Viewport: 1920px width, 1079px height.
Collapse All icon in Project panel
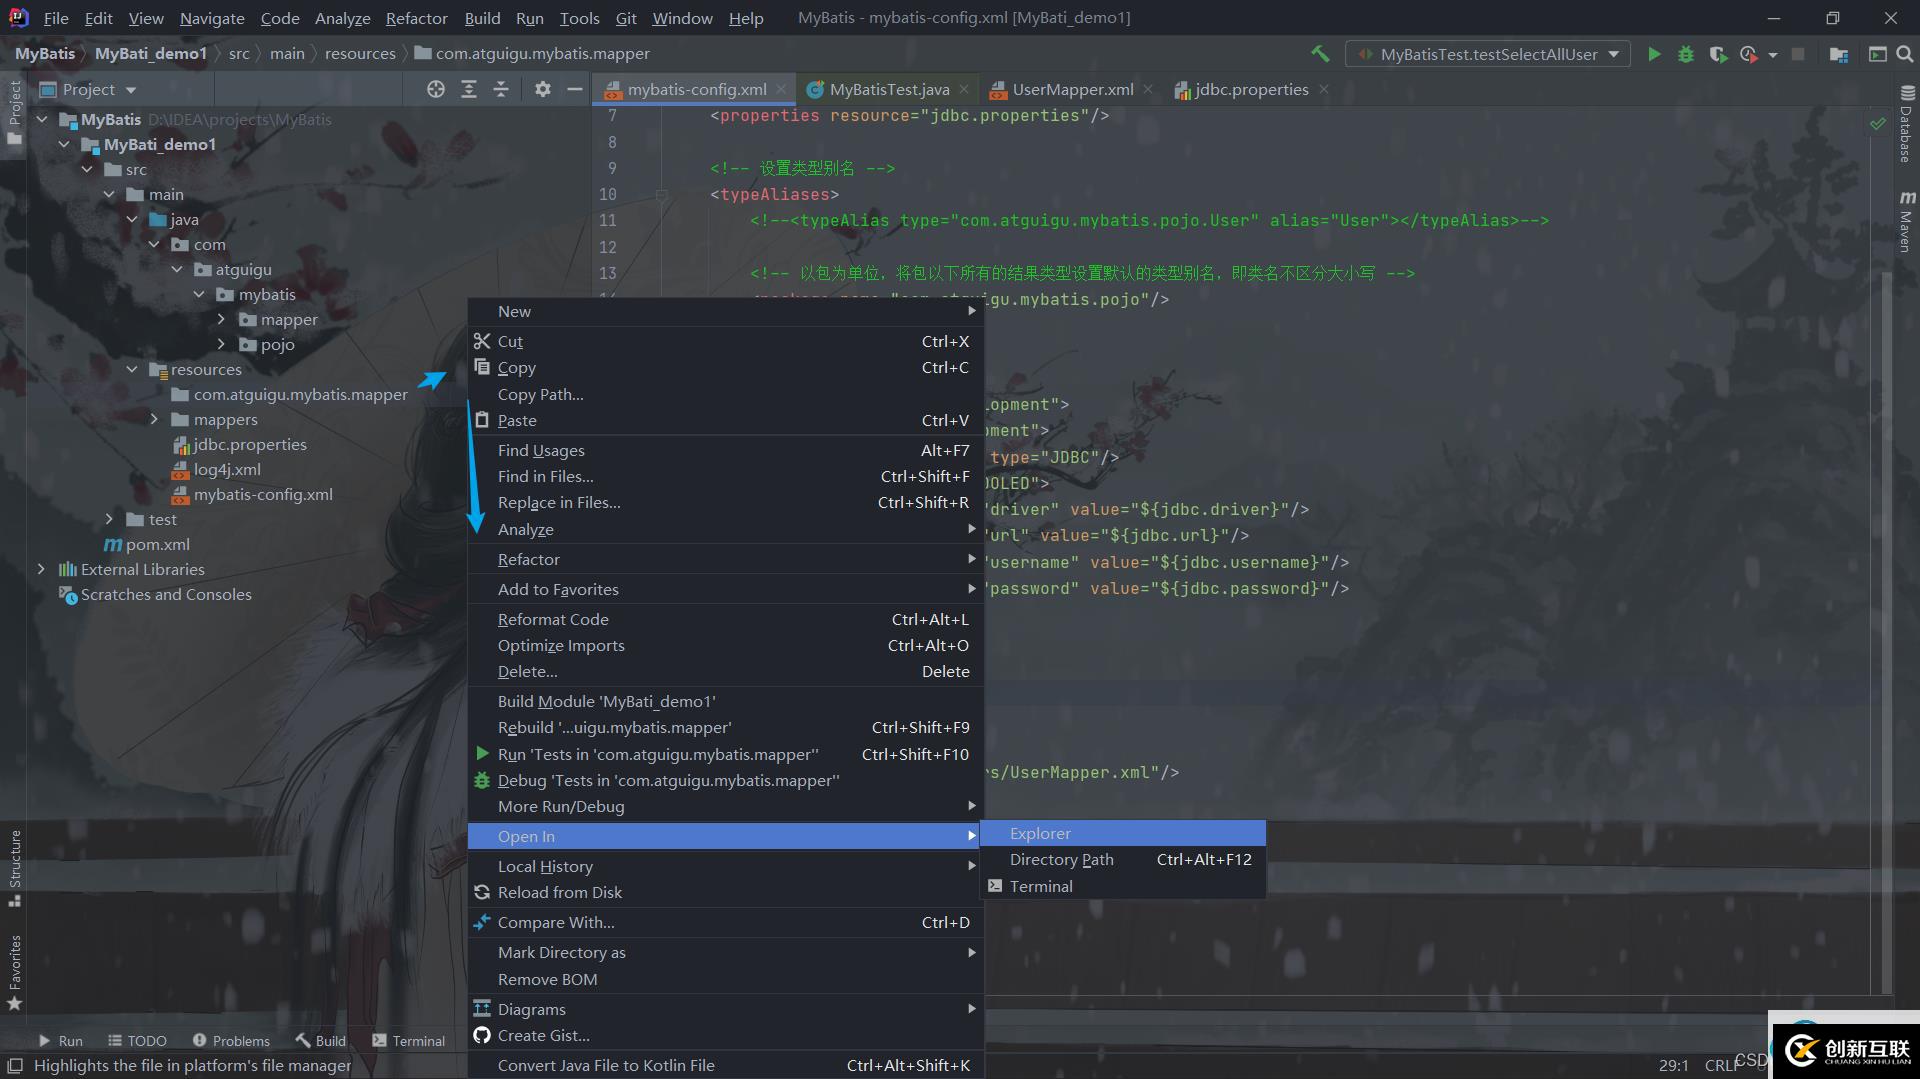[x=500, y=89]
